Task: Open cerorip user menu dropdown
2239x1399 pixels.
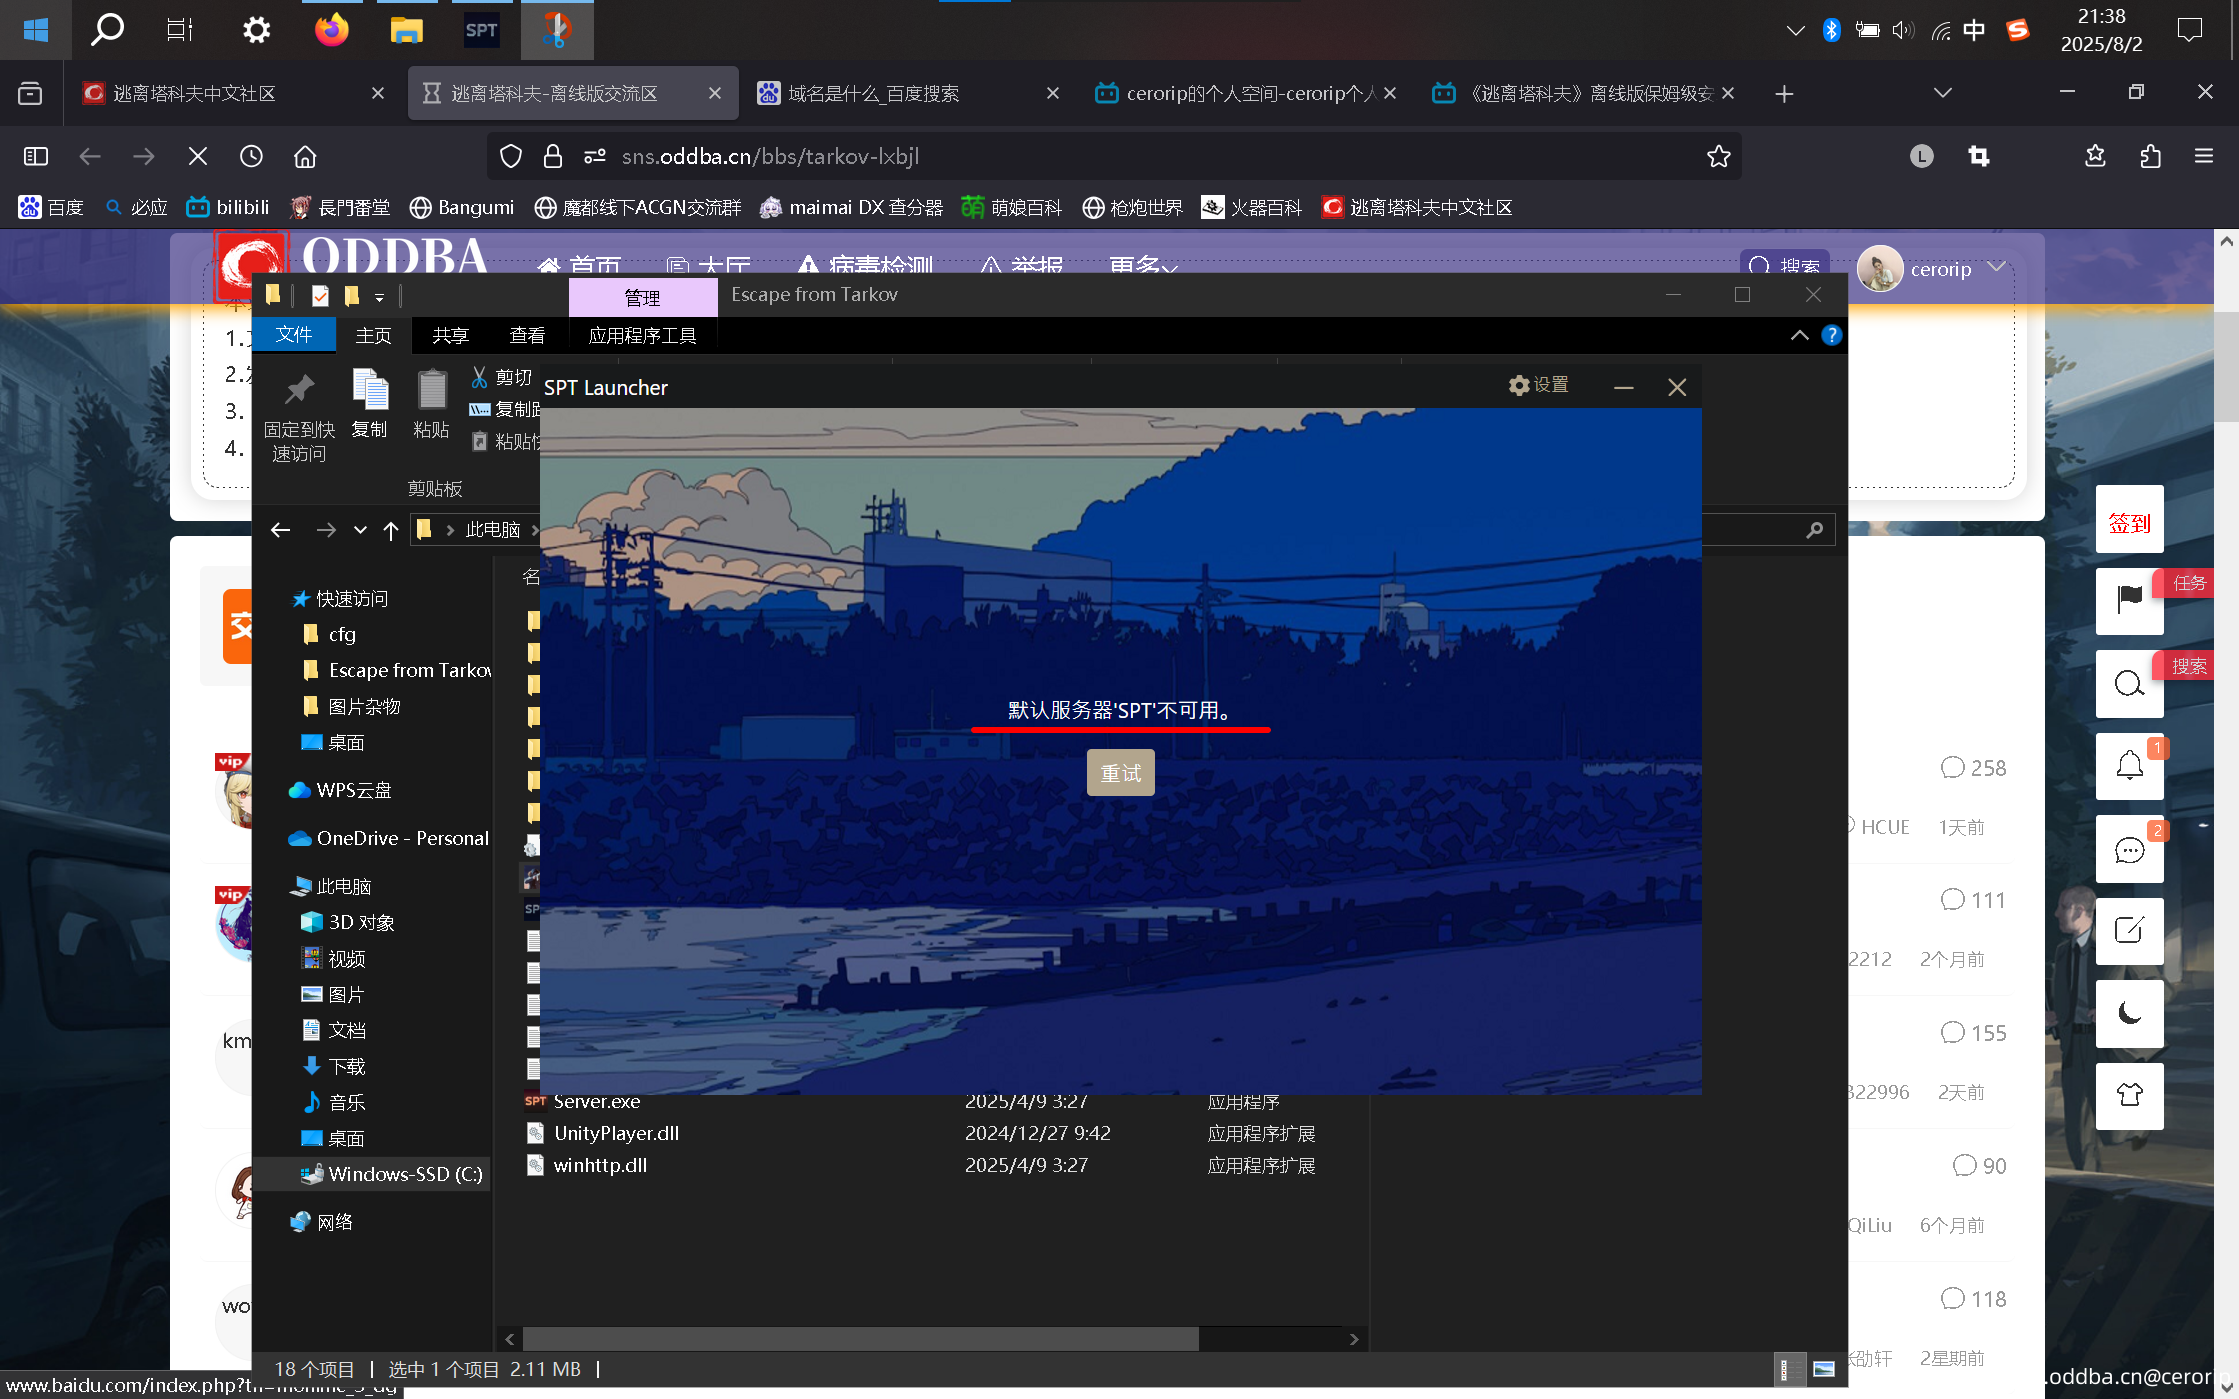Action: click(1996, 267)
